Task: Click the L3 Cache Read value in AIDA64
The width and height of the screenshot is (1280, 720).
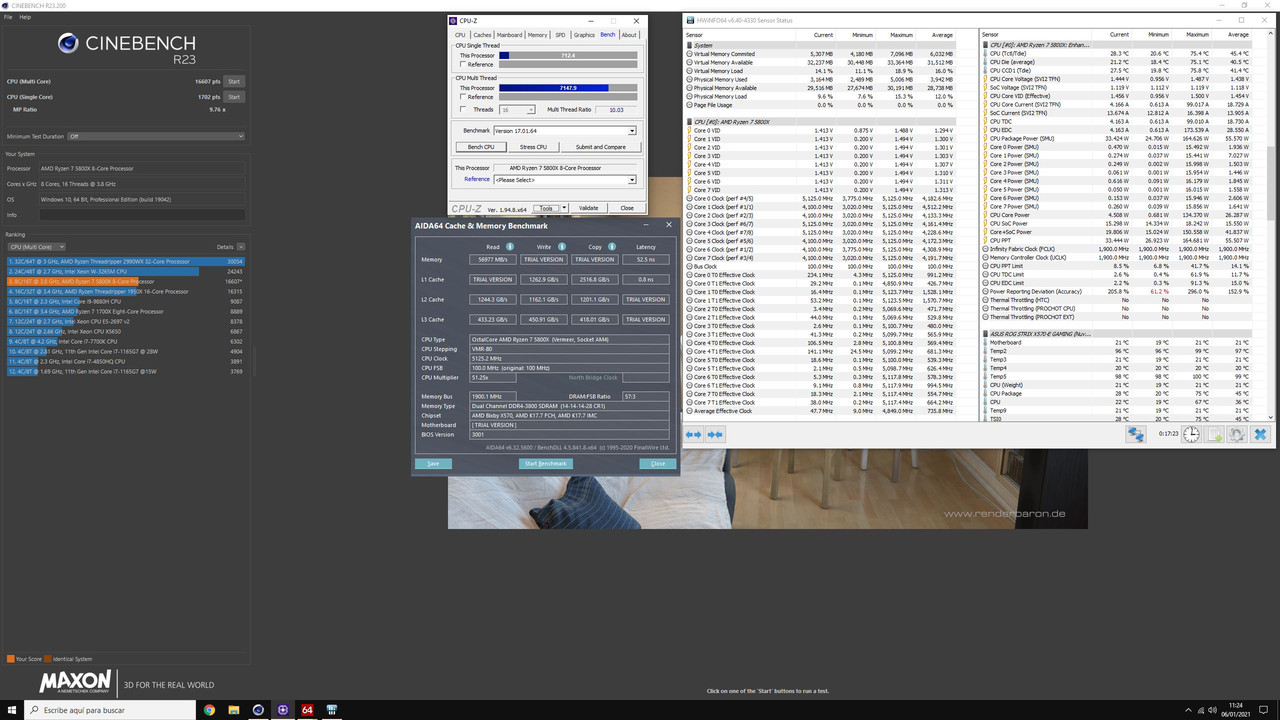Action: point(492,319)
